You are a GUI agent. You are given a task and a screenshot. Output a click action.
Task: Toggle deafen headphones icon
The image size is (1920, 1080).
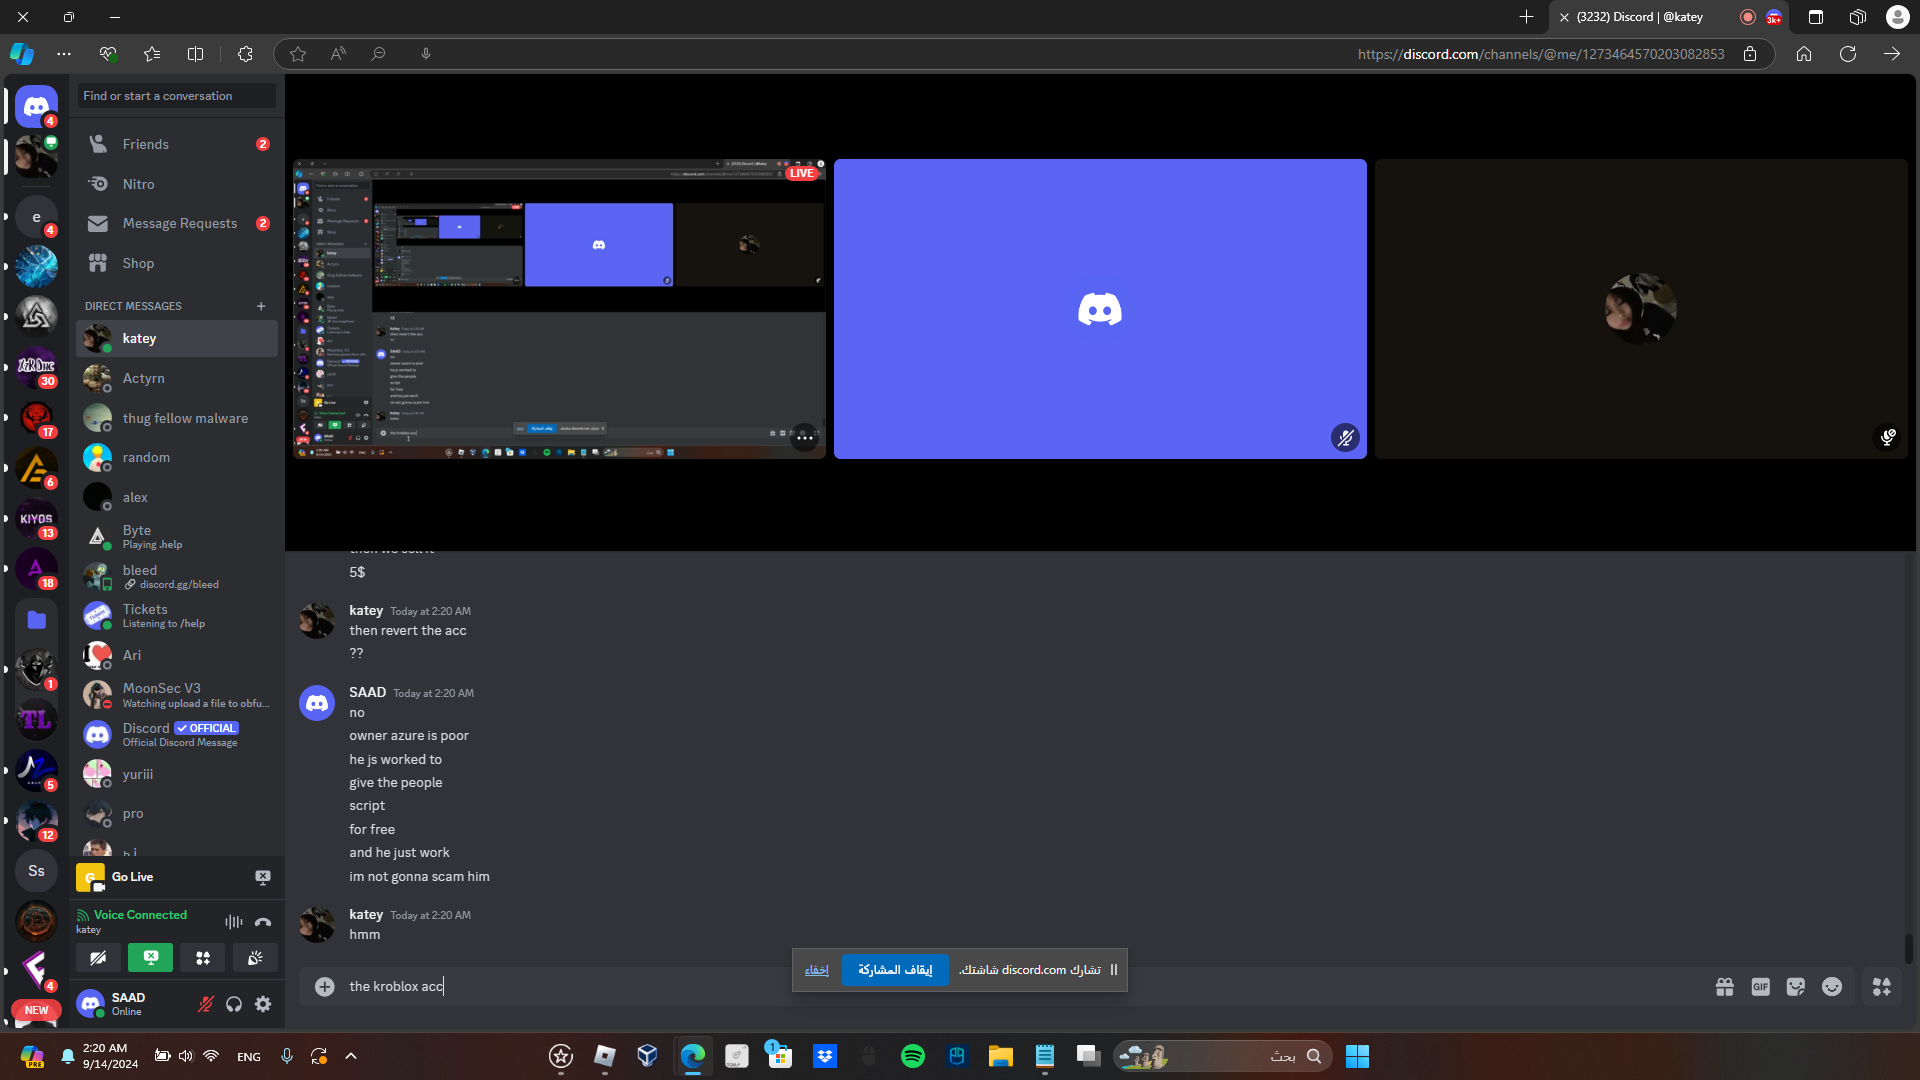pyautogui.click(x=234, y=1004)
